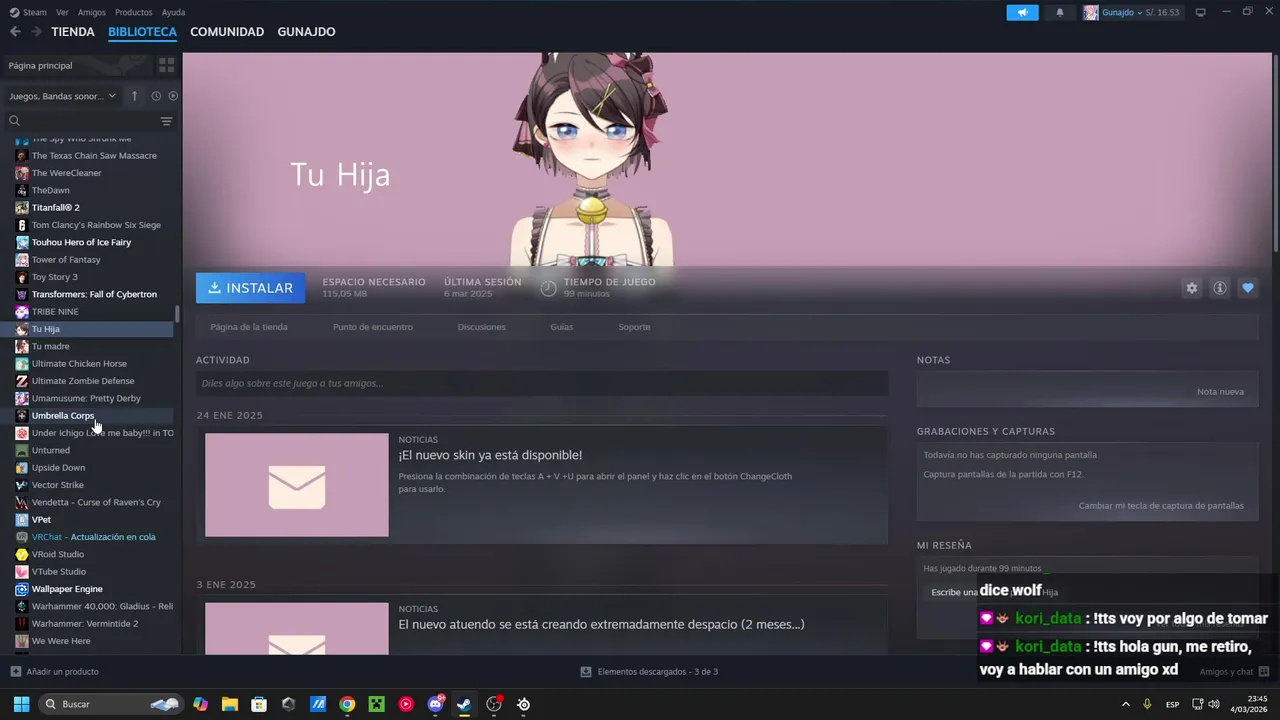The width and height of the screenshot is (1280, 720).
Task: Select VTube Studio in the library
Action: click(59, 572)
